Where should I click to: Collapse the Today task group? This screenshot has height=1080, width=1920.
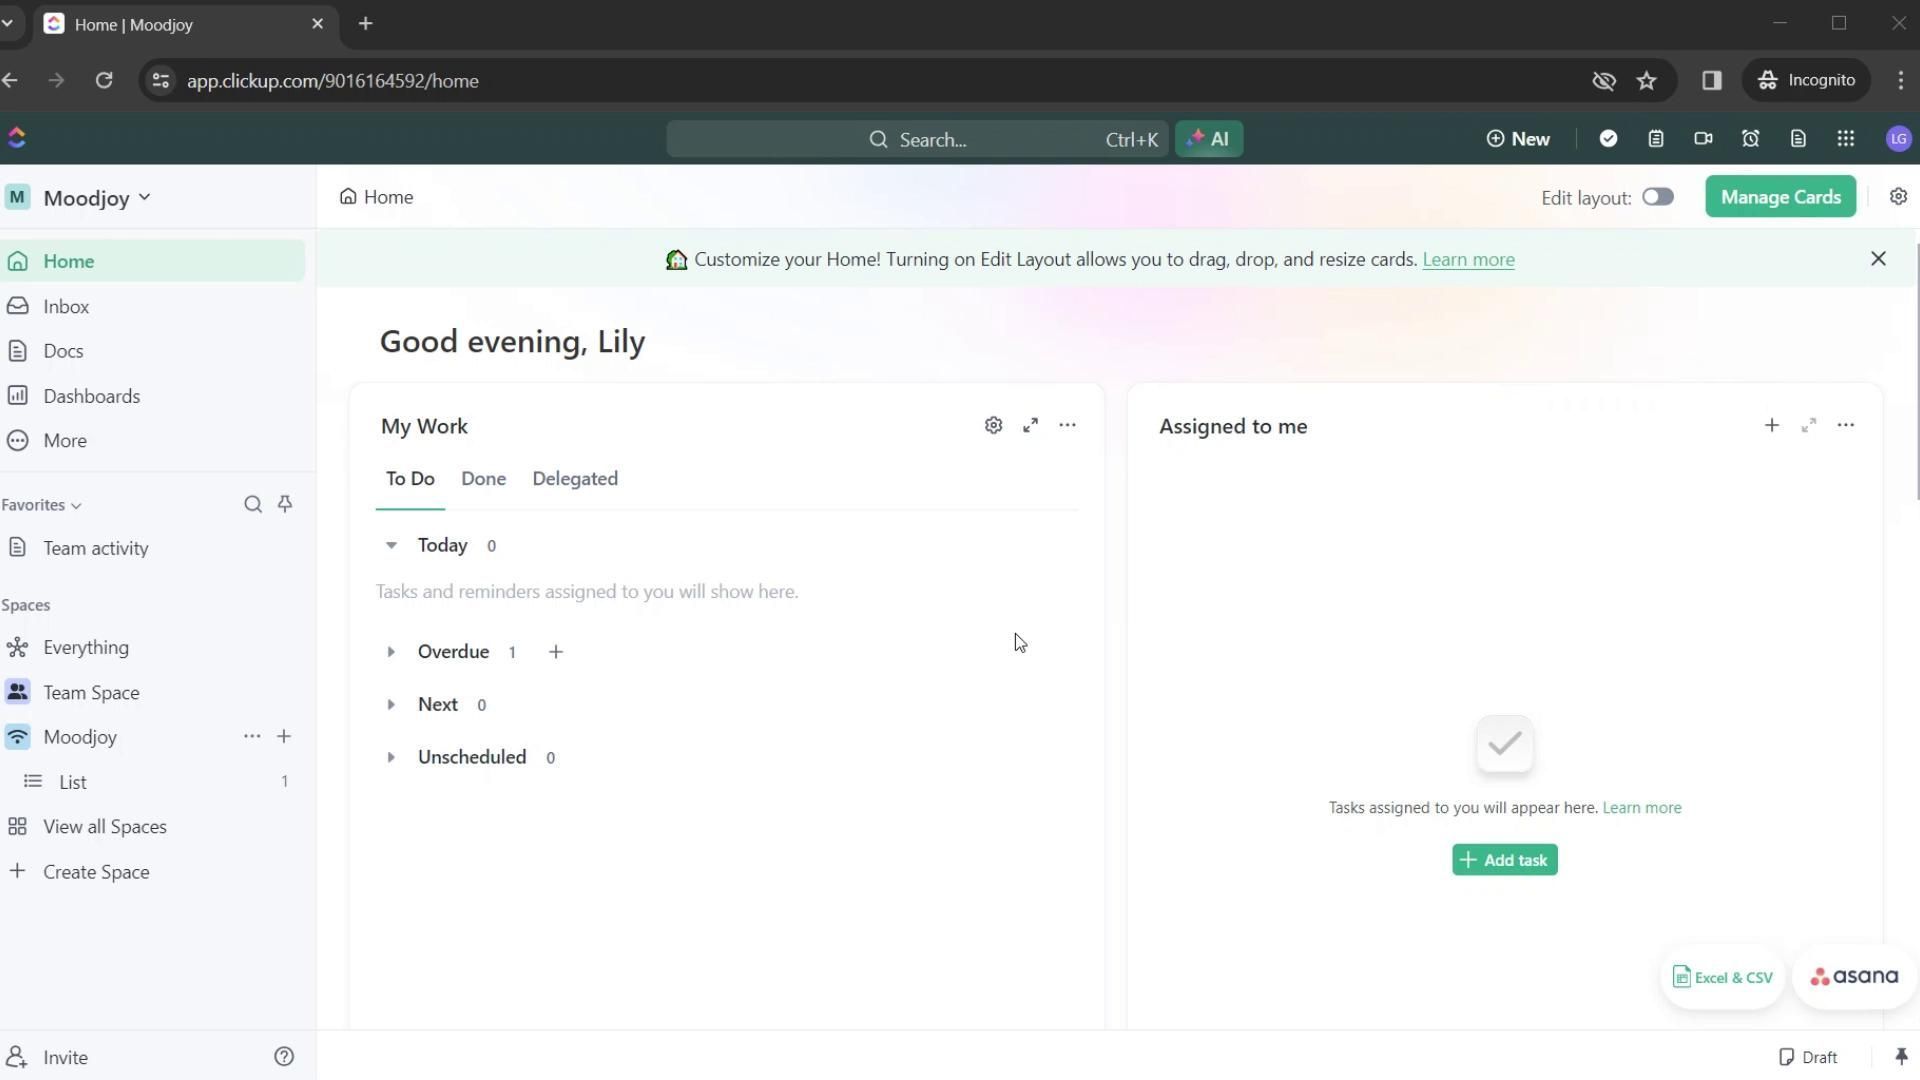[391, 546]
